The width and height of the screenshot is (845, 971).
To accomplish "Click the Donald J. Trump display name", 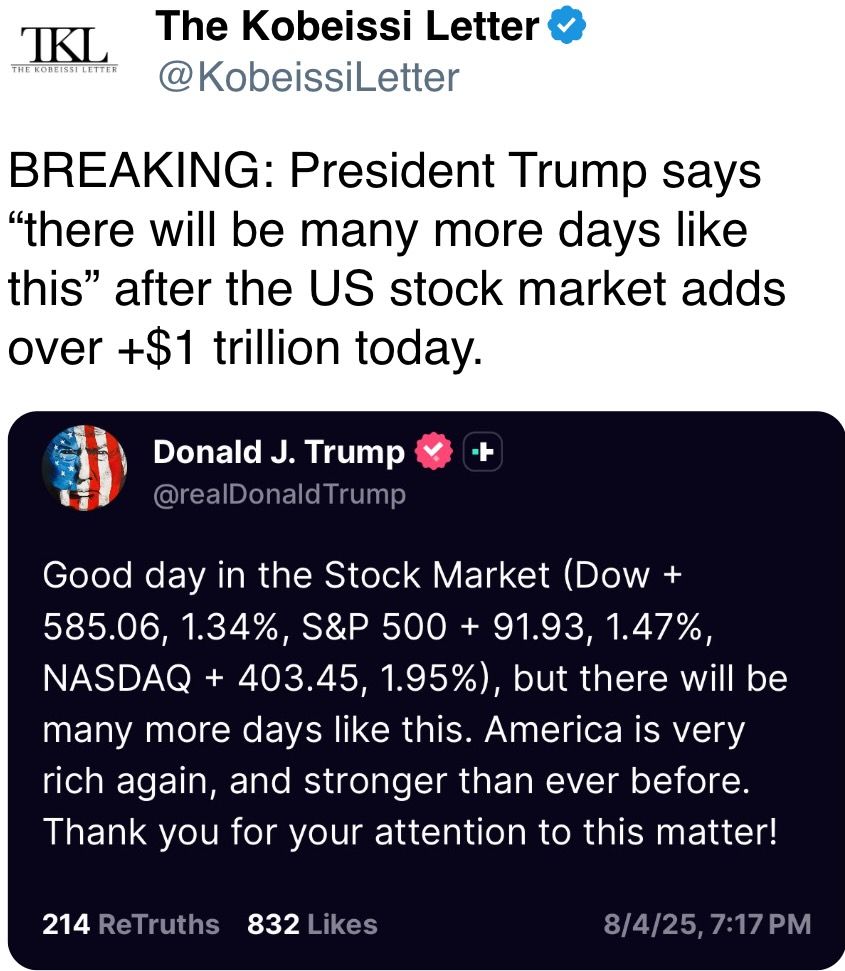I will [x=276, y=451].
